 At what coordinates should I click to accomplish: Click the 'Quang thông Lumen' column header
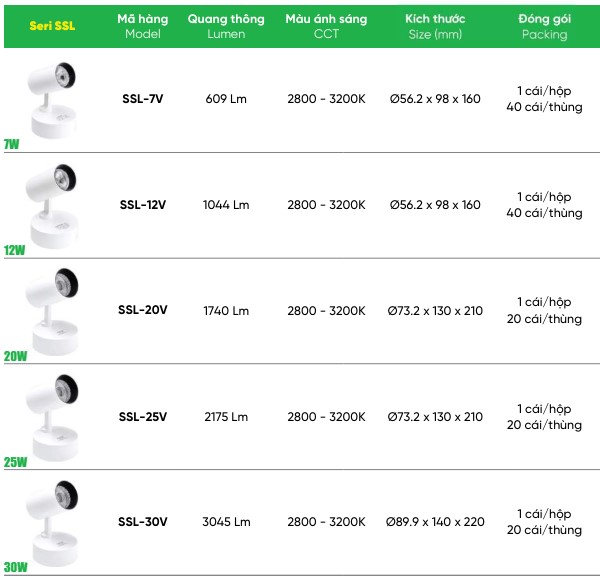(x=226, y=26)
